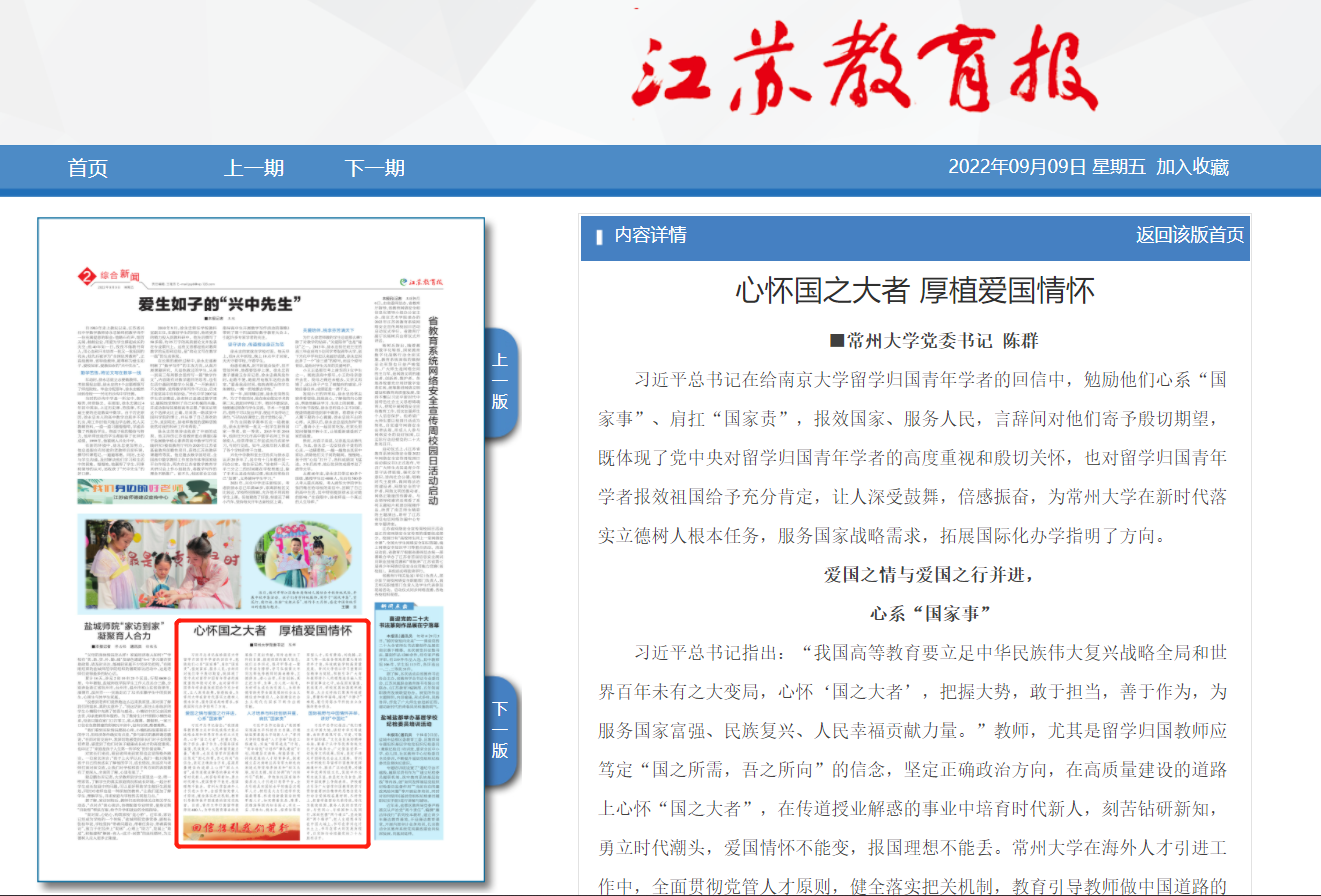Go to previous page with 上一版 tab
This screenshot has width=1321, height=896.
point(500,383)
